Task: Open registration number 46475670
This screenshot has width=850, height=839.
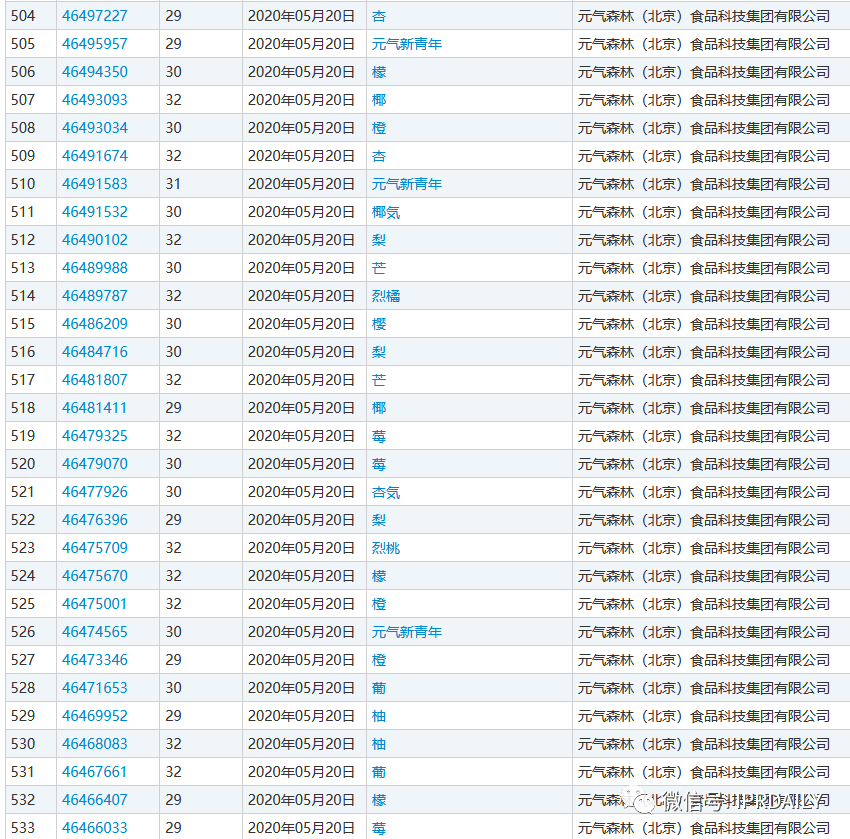Action: pos(95,576)
